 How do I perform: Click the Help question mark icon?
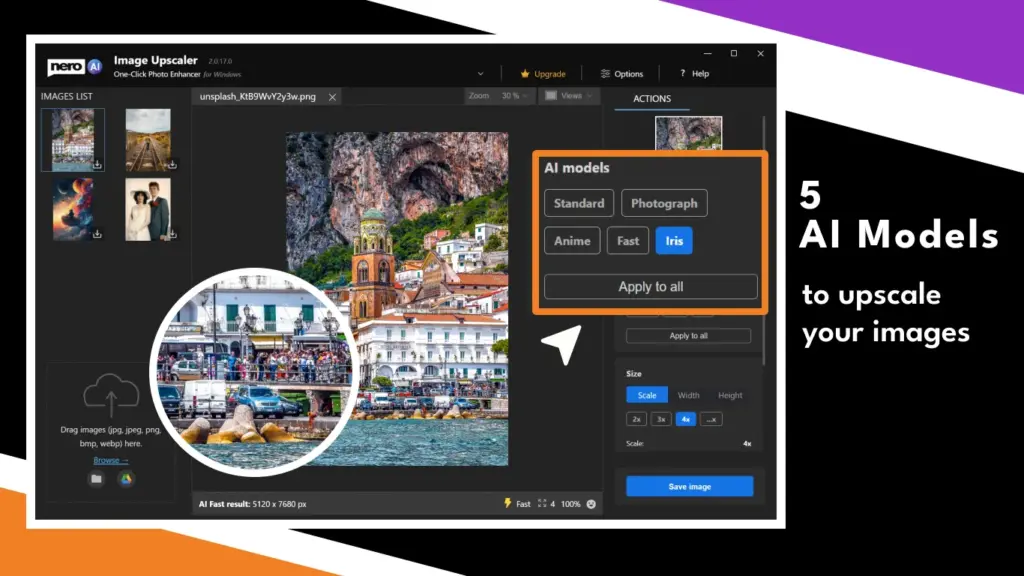681,73
